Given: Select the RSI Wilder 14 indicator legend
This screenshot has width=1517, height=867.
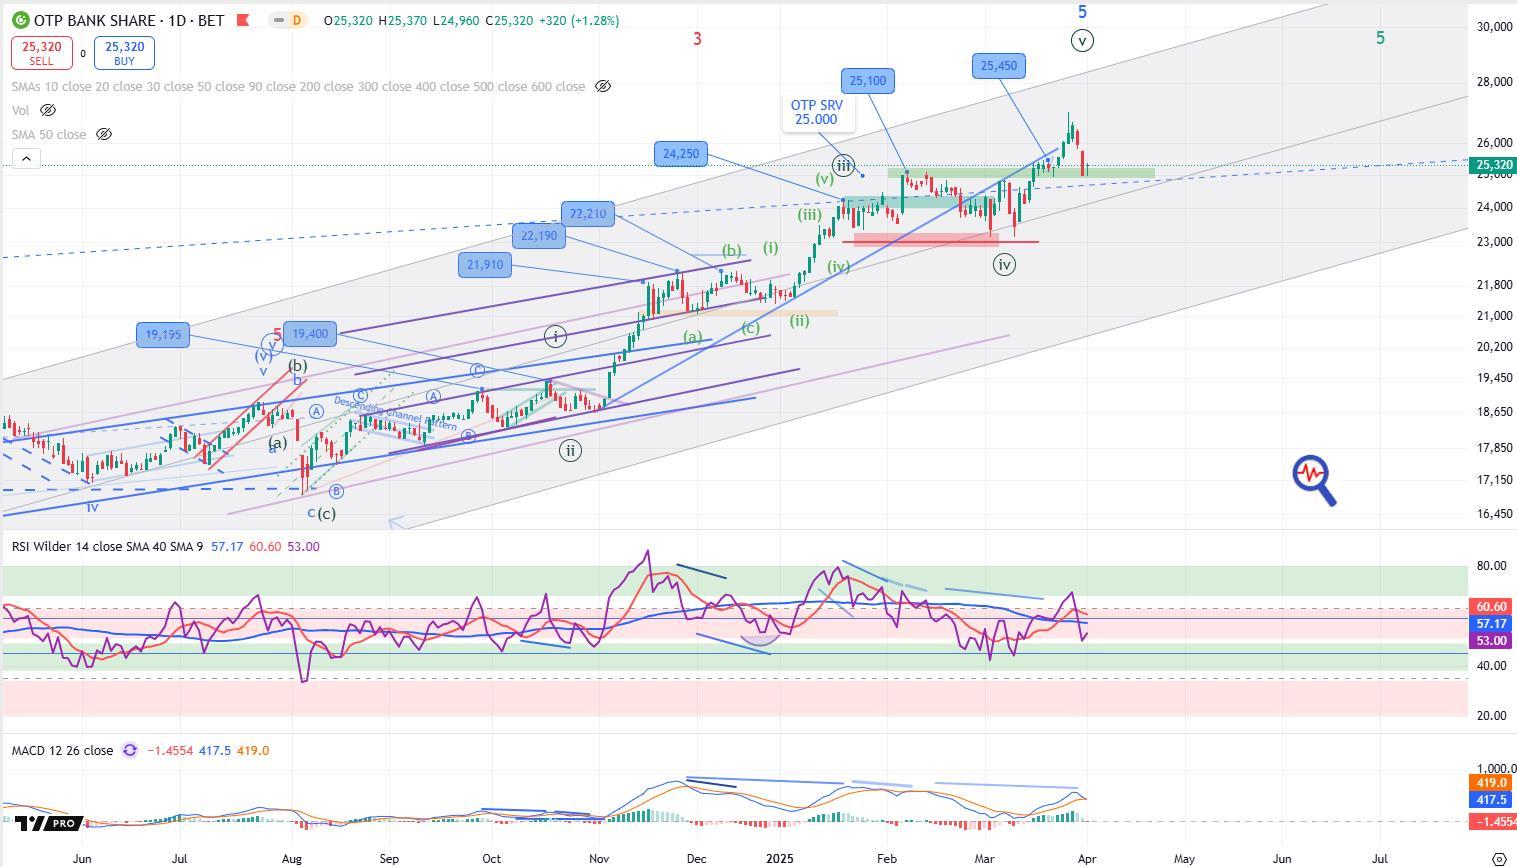Looking at the screenshot, I should point(107,546).
